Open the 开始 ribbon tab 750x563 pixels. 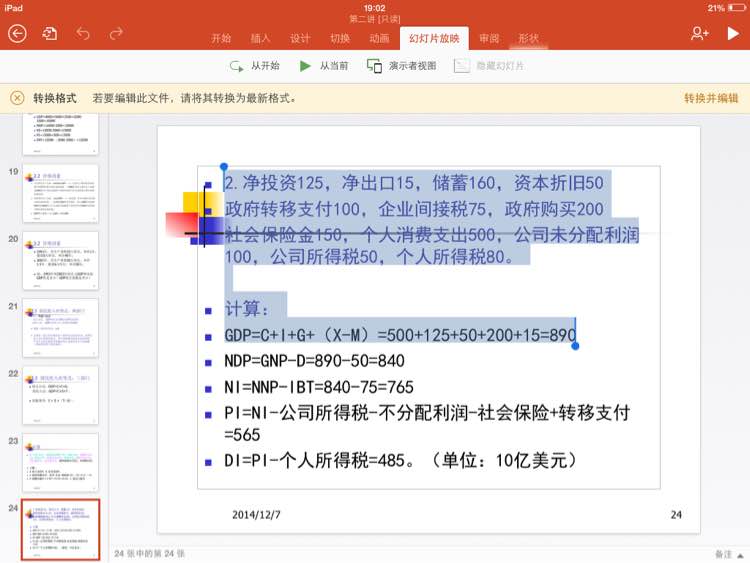pos(221,38)
